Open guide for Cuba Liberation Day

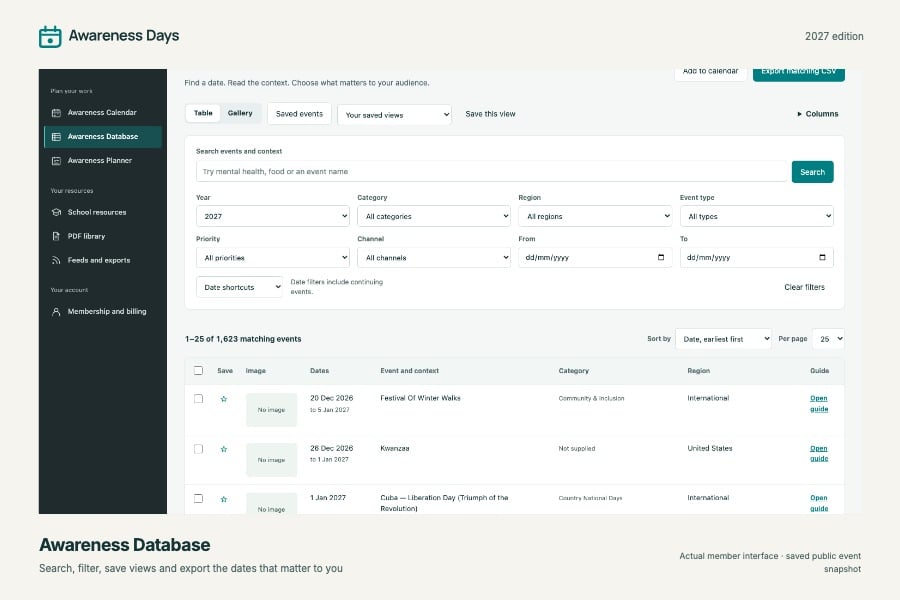click(819, 503)
